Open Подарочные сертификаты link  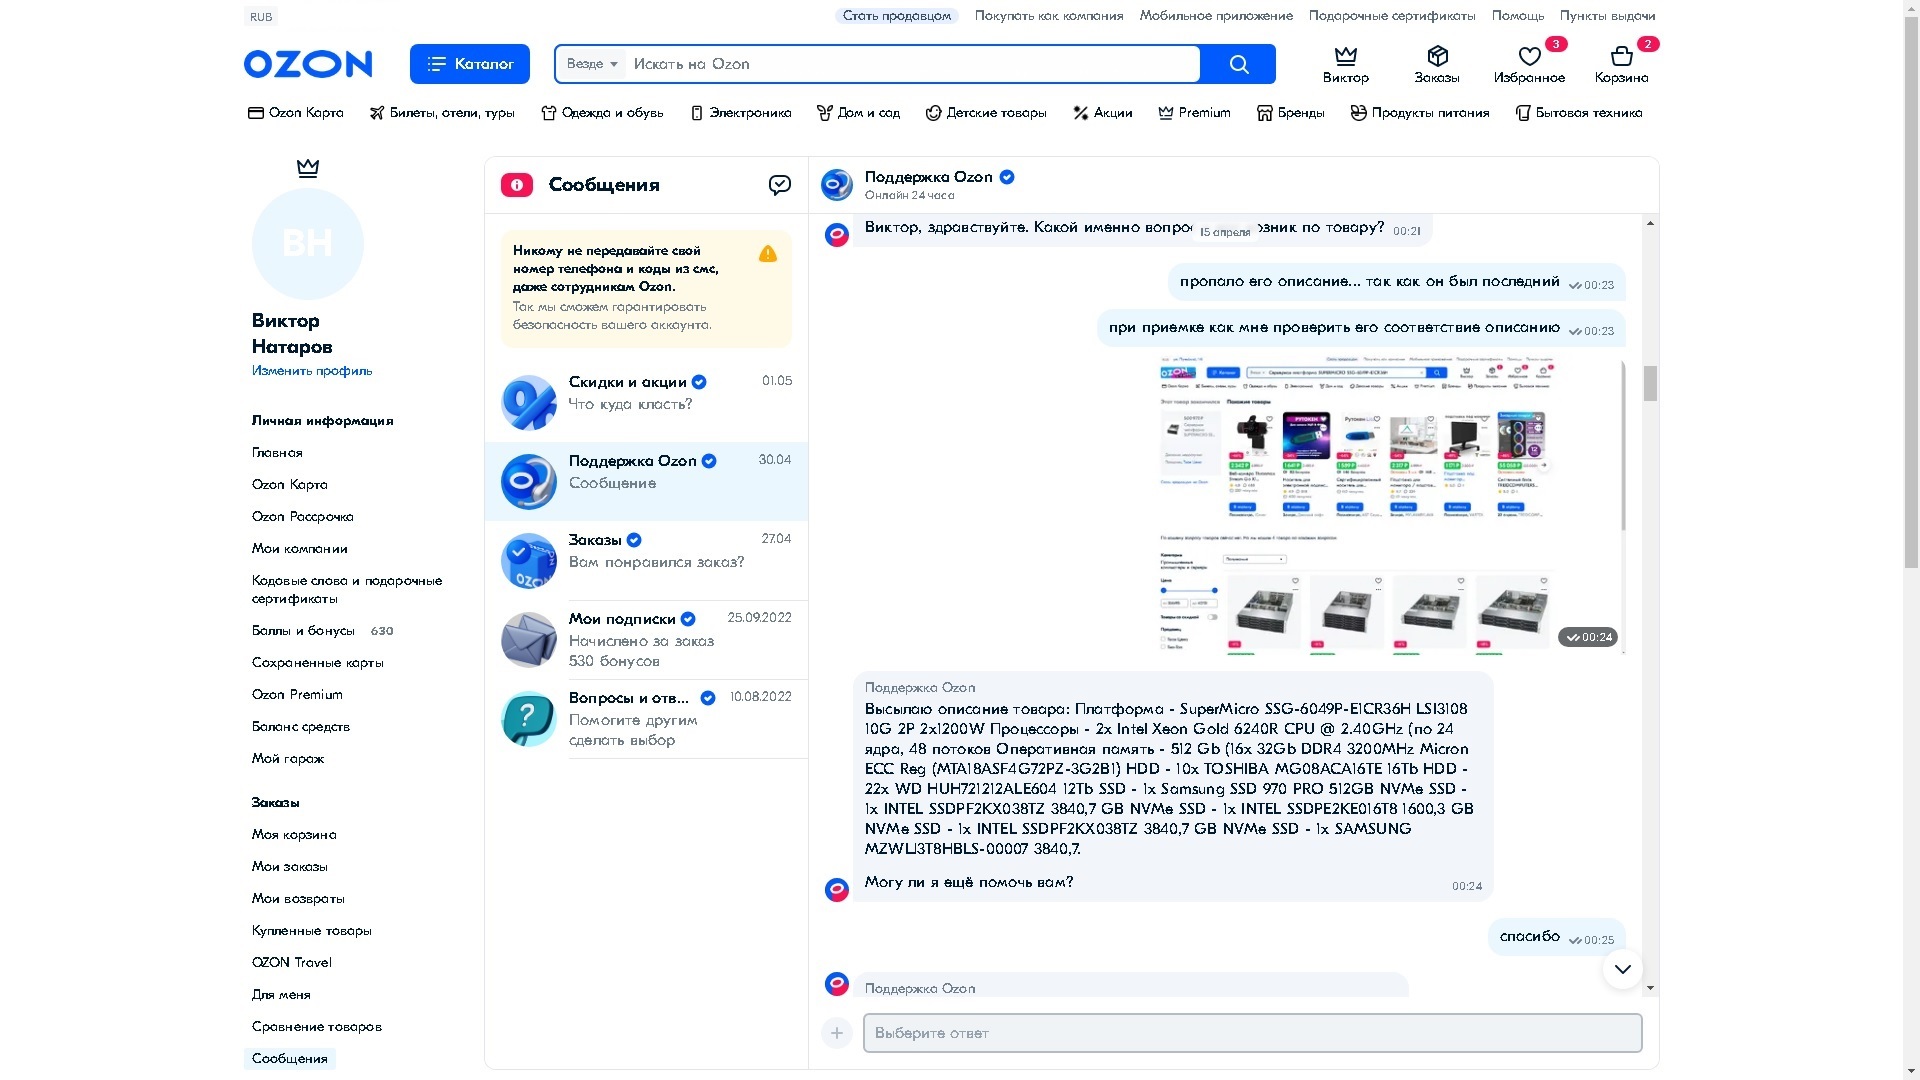click(1392, 16)
